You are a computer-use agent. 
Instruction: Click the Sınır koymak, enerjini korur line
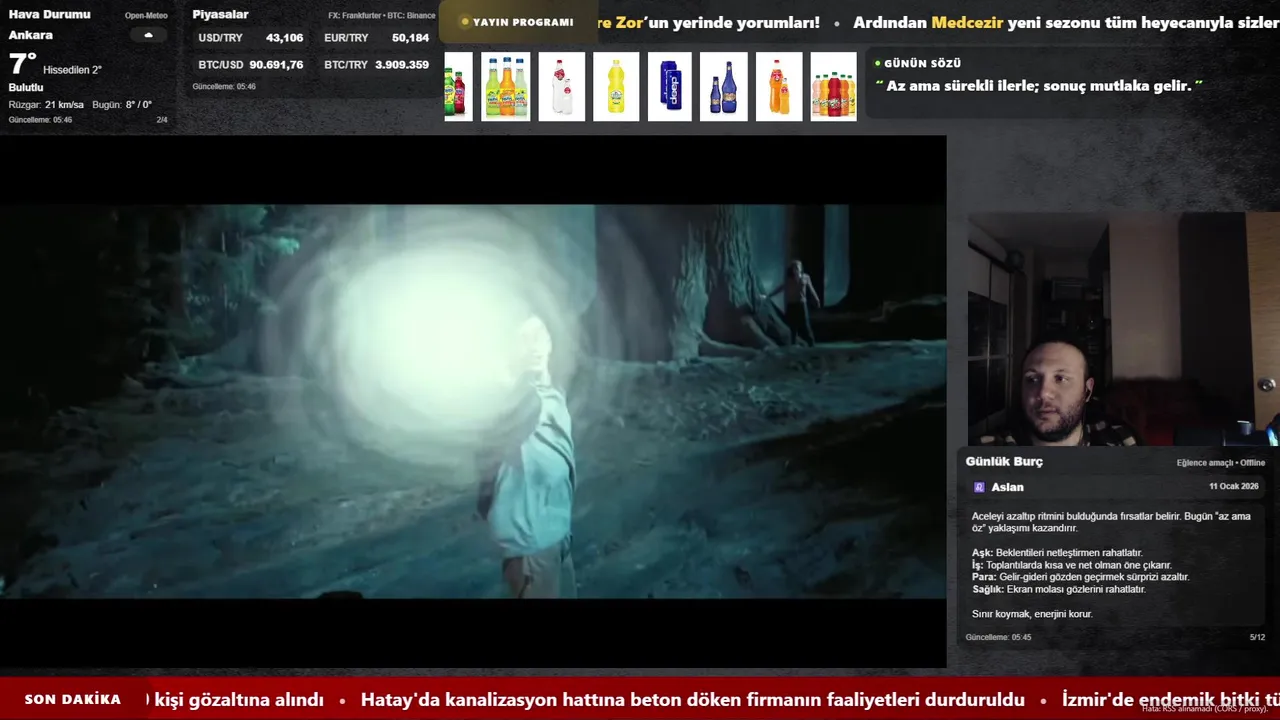(x=1032, y=614)
